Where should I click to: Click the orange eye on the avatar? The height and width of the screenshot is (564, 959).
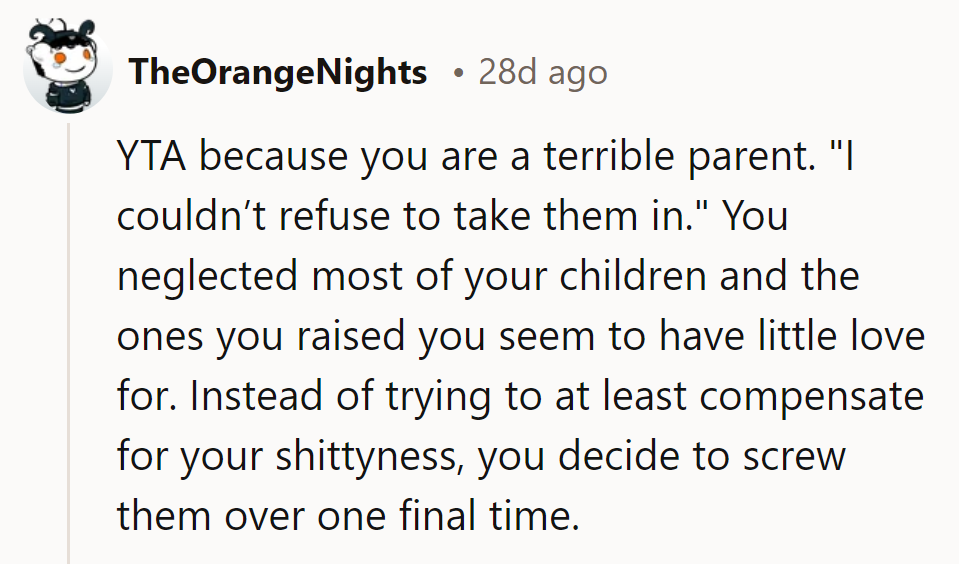tap(60, 62)
